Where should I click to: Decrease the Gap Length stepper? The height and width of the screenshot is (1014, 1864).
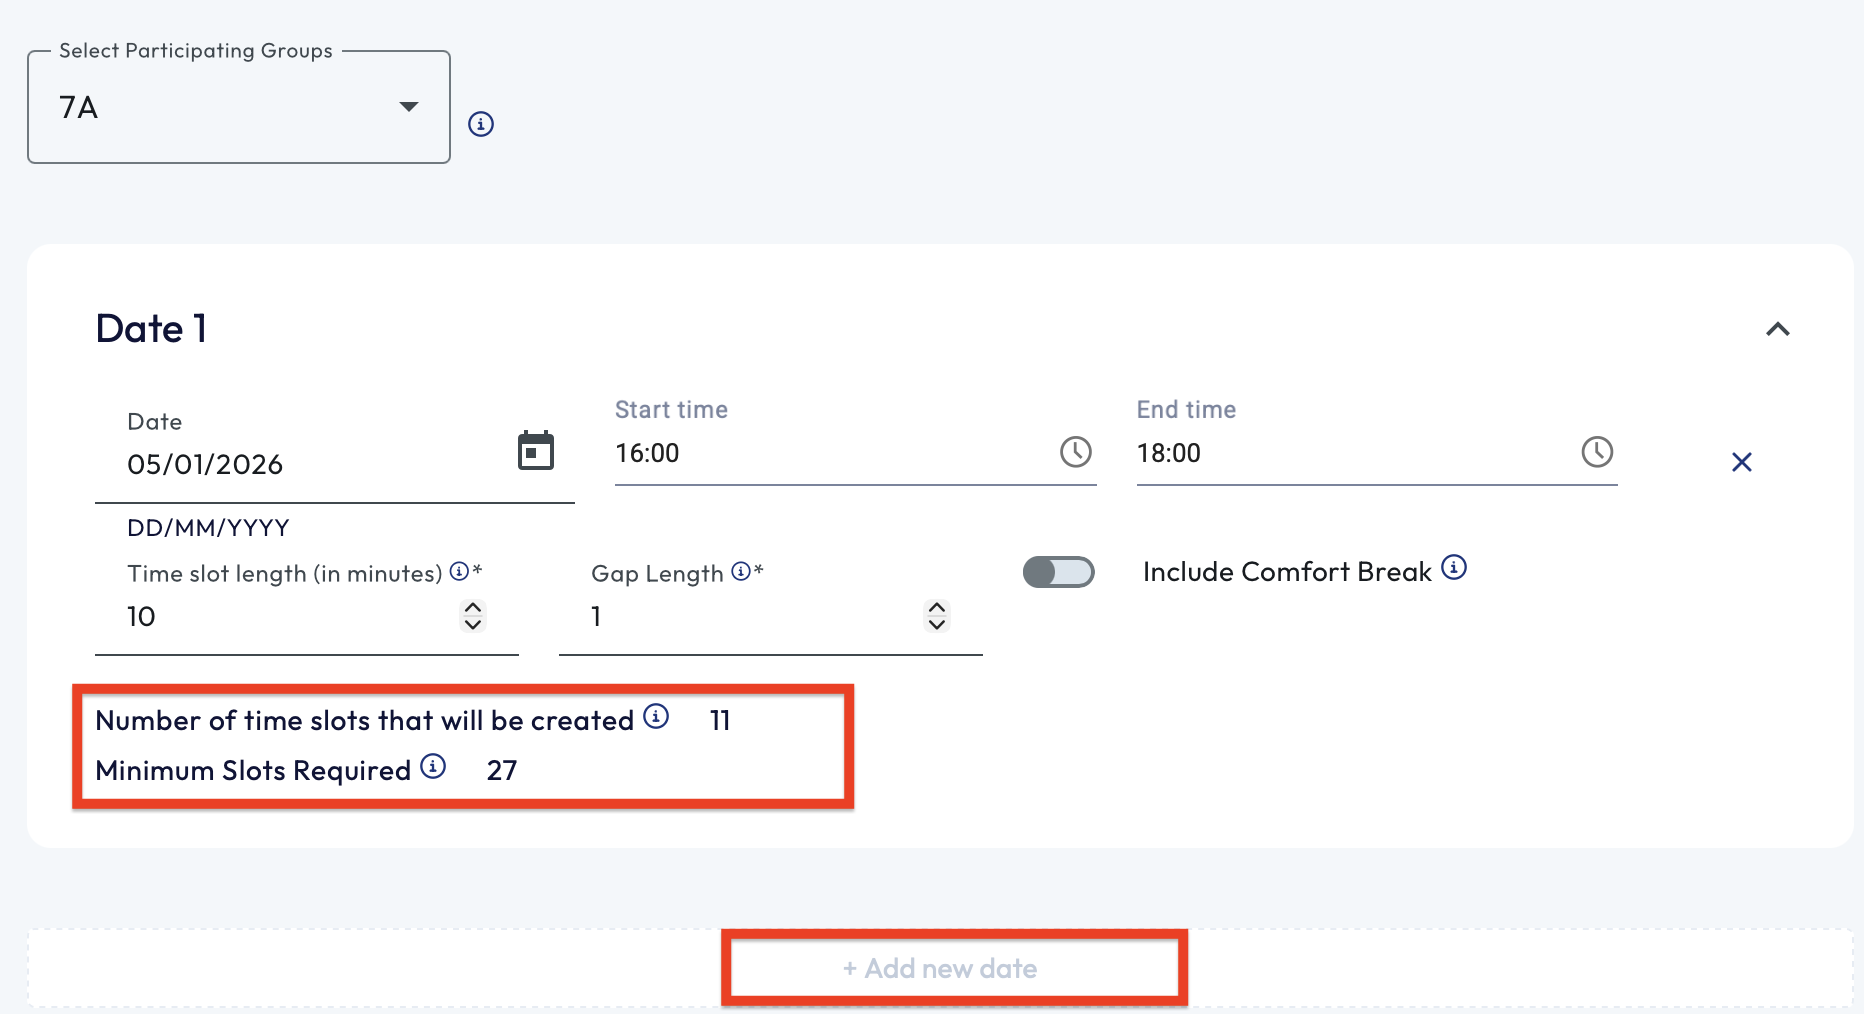[x=937, y=625]
